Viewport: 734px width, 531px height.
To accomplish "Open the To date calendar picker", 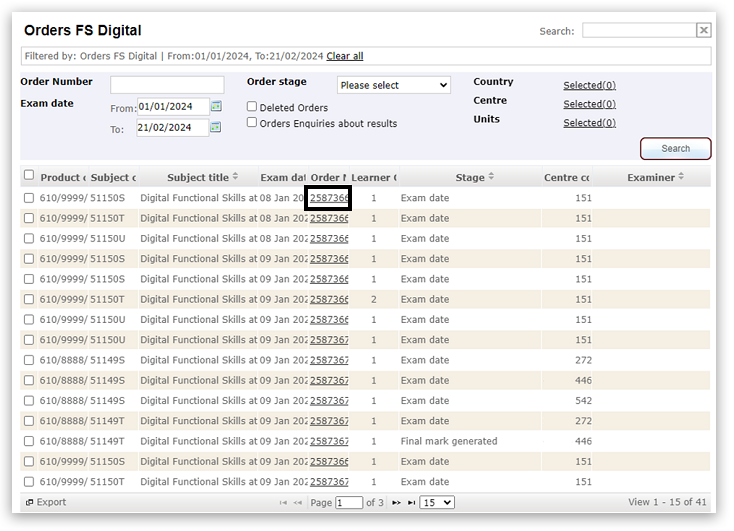I will (x=216, y=128).
